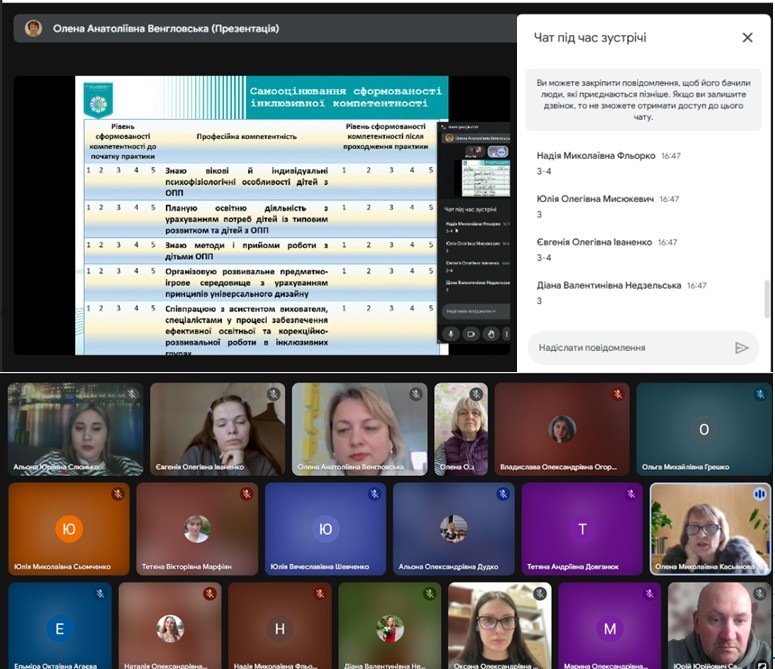Click muted mic icon on Юлія Миколаївна Сьомченко tile
Viewport: 775px width, 669px height.
[x=117, y=494]
